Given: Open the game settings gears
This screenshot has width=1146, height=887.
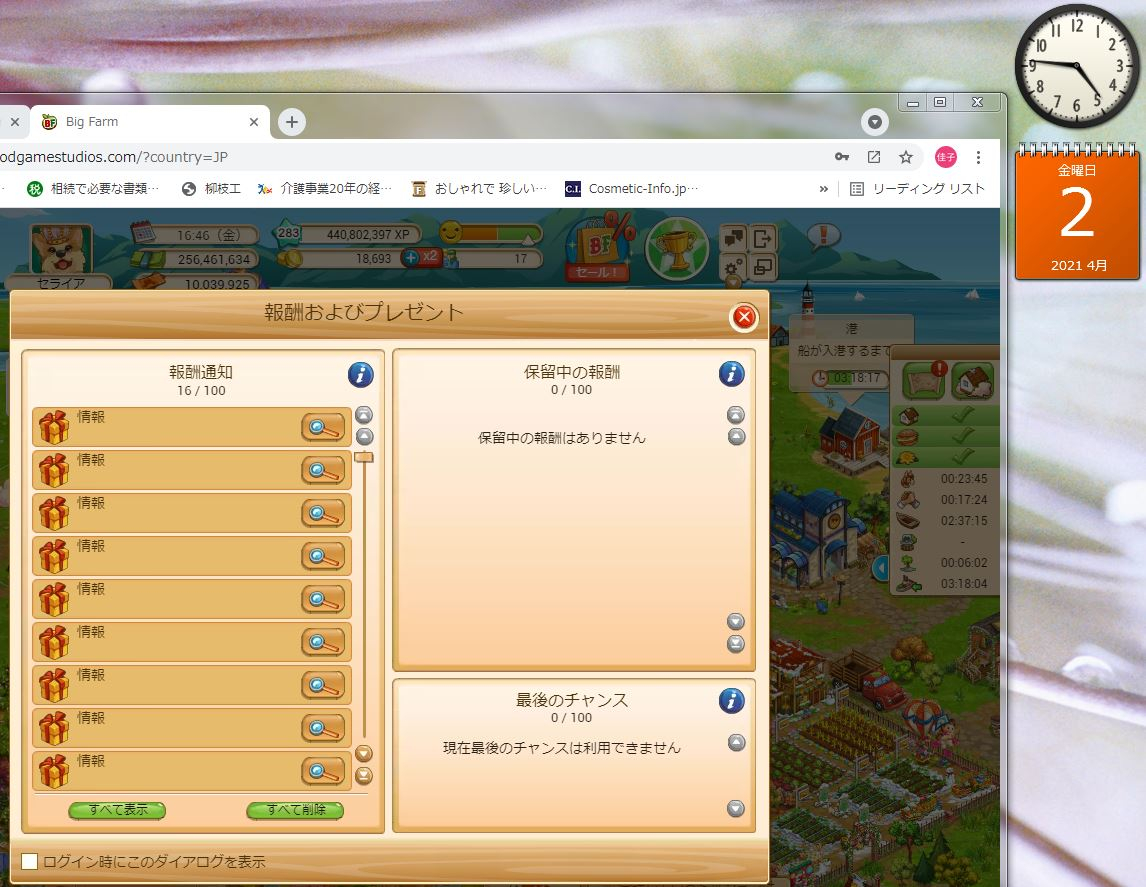Looking at the screenshot, I should (734, 267).
